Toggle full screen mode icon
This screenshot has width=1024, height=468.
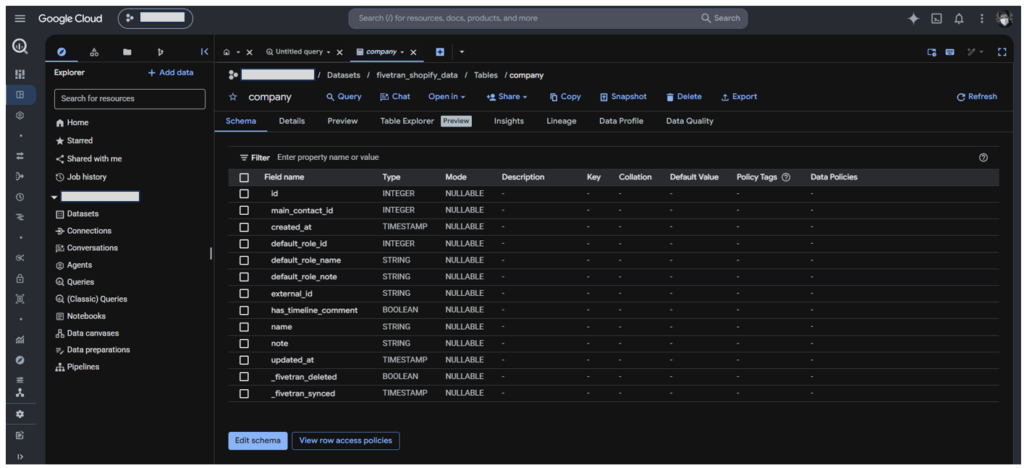(x=1002, y=52)
